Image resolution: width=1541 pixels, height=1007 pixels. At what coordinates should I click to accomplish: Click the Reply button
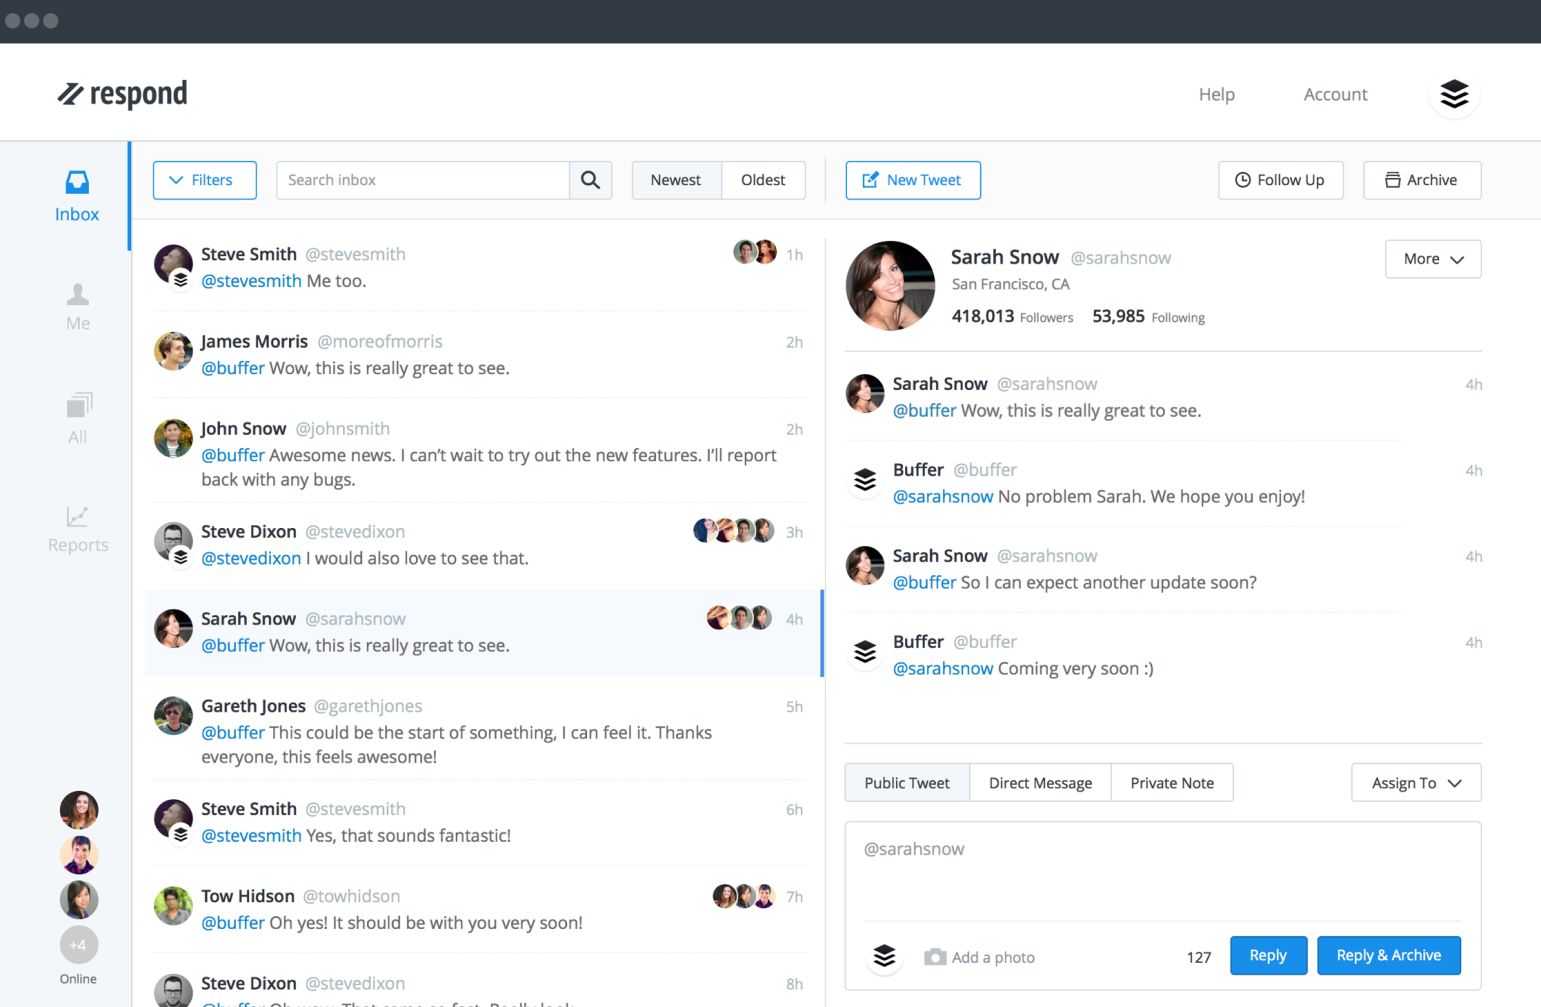(x=1268, y=955)
